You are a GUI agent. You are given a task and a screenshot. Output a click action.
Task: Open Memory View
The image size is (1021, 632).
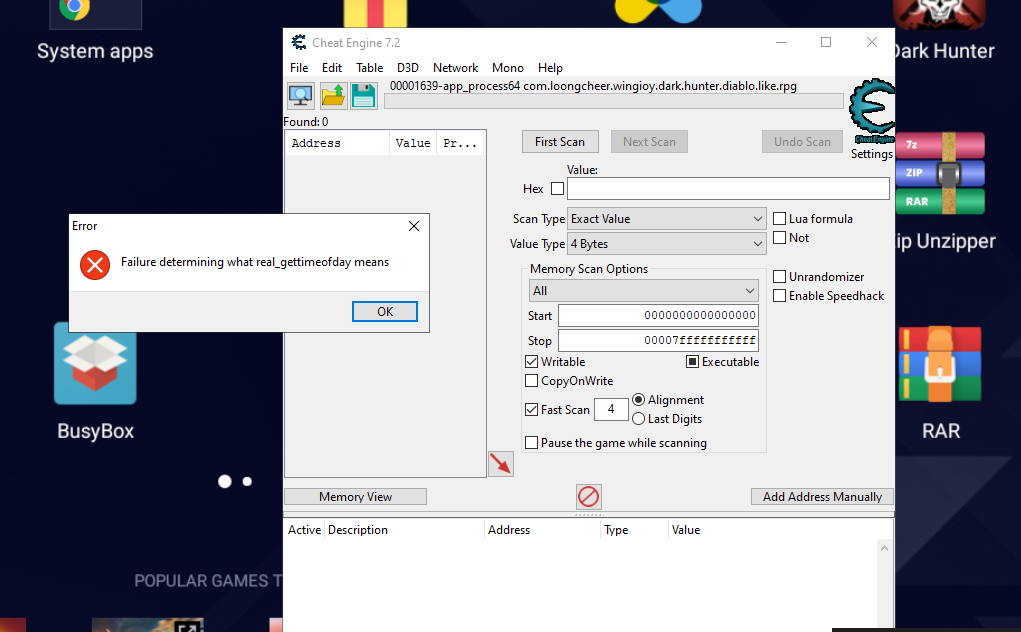click(356, 497)
